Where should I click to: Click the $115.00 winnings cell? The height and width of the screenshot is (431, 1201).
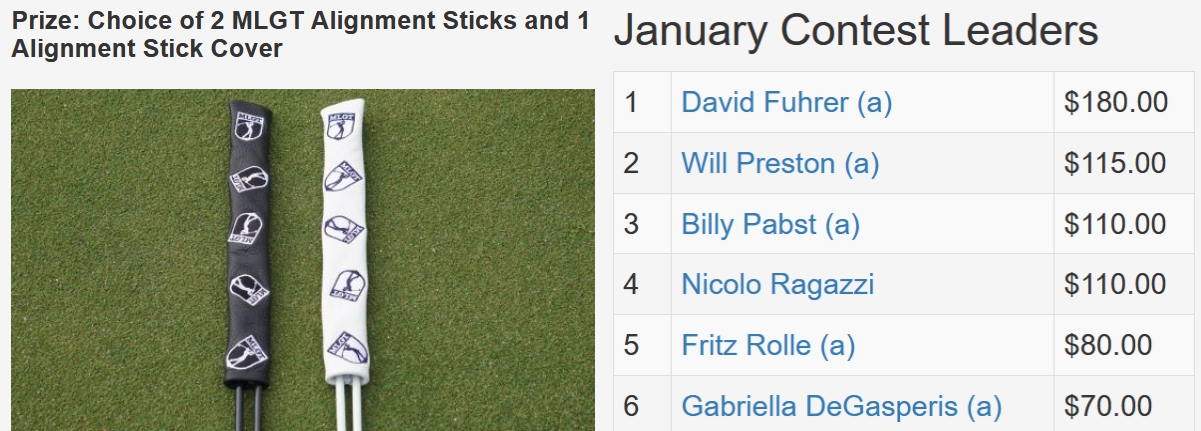1116,163
